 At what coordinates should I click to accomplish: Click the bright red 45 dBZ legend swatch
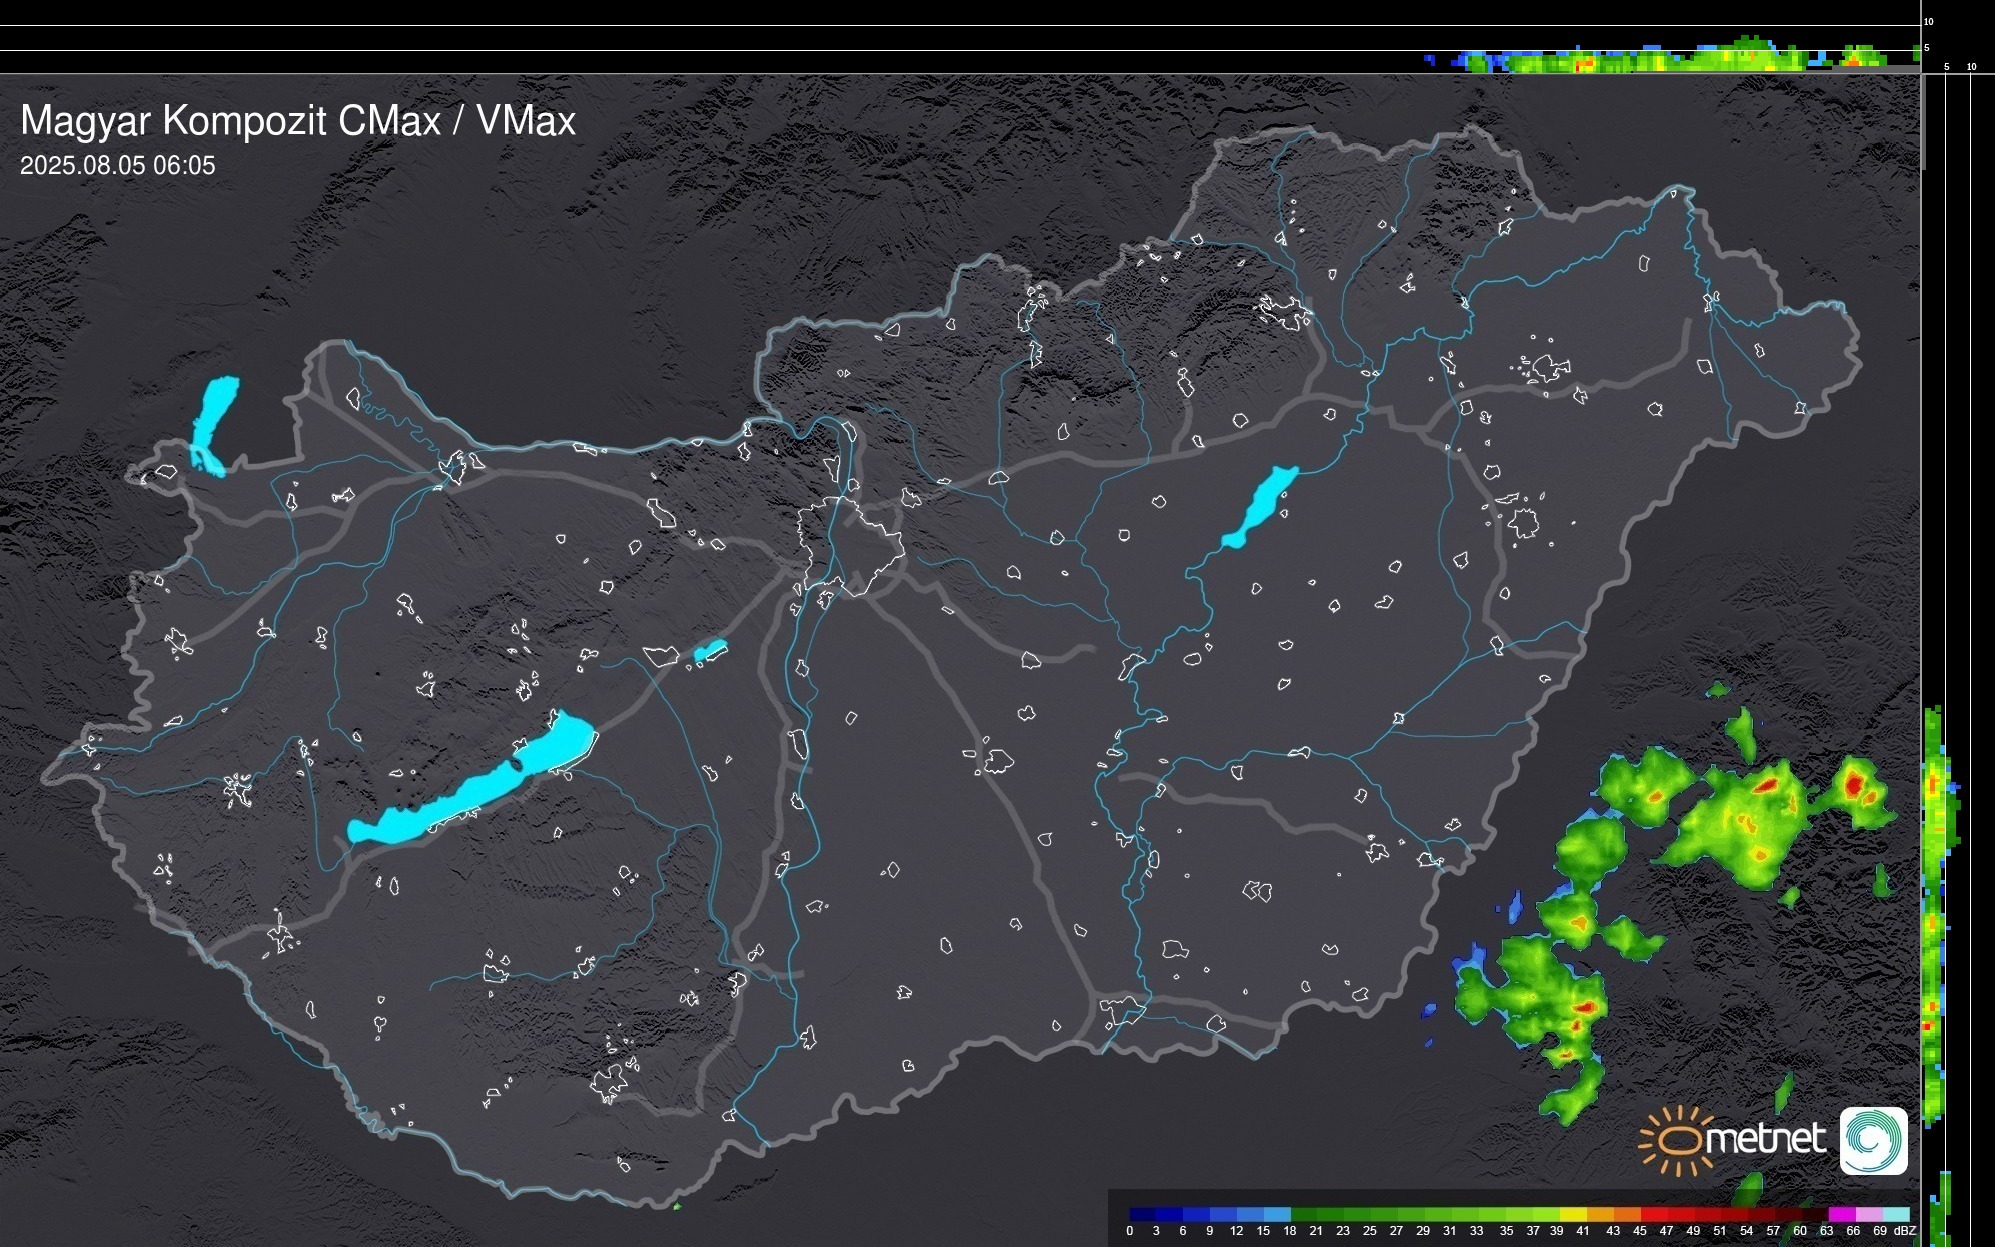[1653, 1214]
